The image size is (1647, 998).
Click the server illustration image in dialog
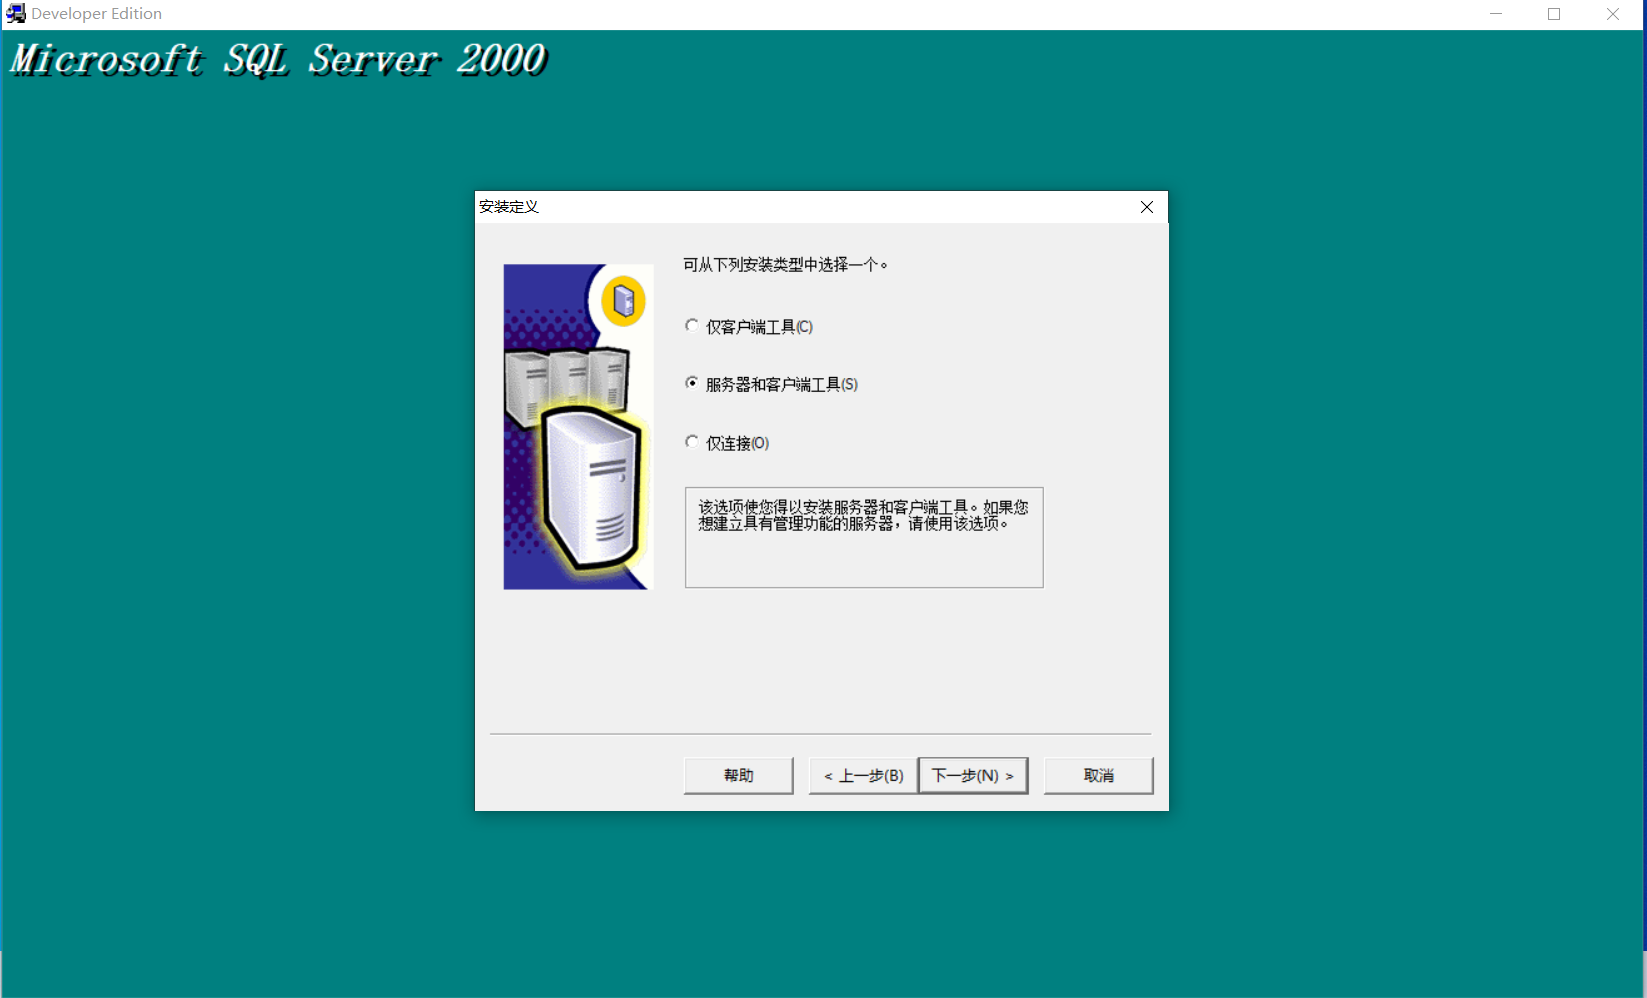(x=578, y=427)
